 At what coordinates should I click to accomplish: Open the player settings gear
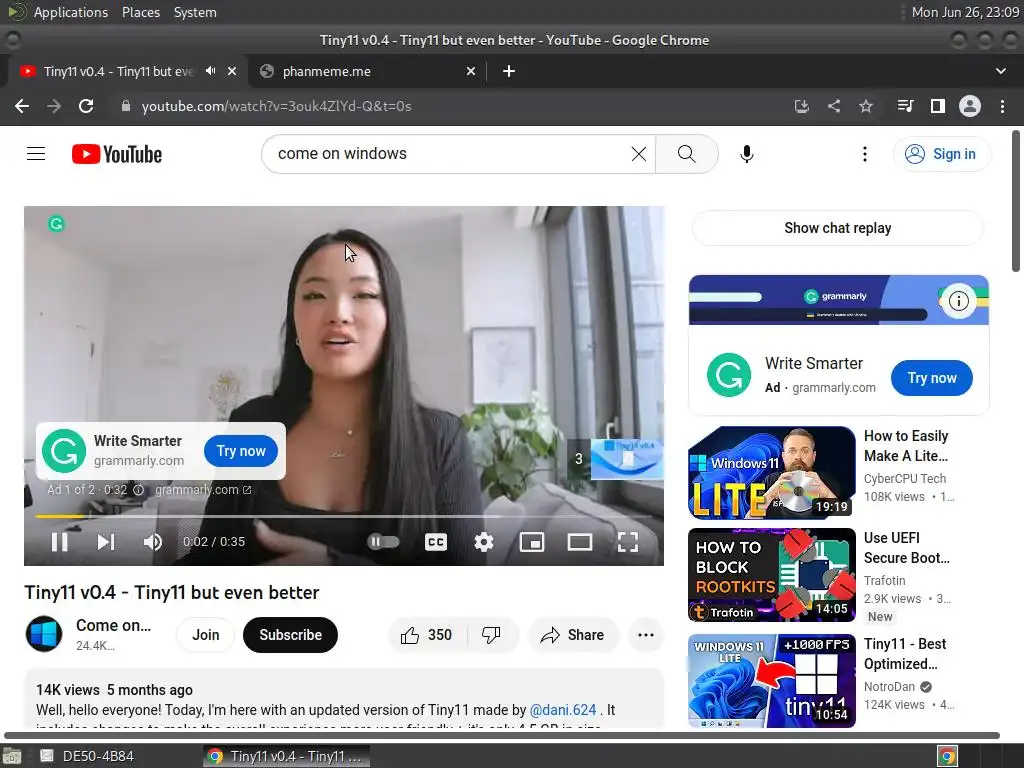(x=484, y=542)
